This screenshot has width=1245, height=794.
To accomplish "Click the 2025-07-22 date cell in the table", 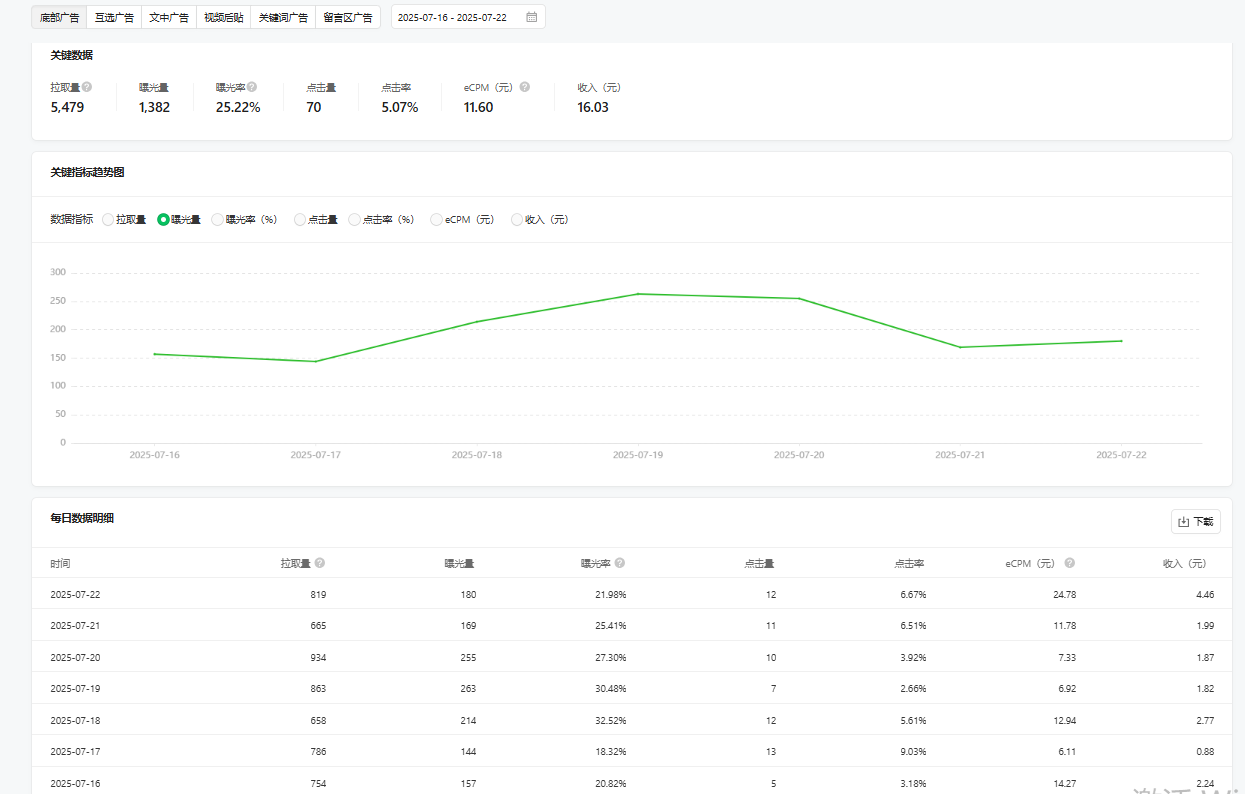I will (75, 595).
